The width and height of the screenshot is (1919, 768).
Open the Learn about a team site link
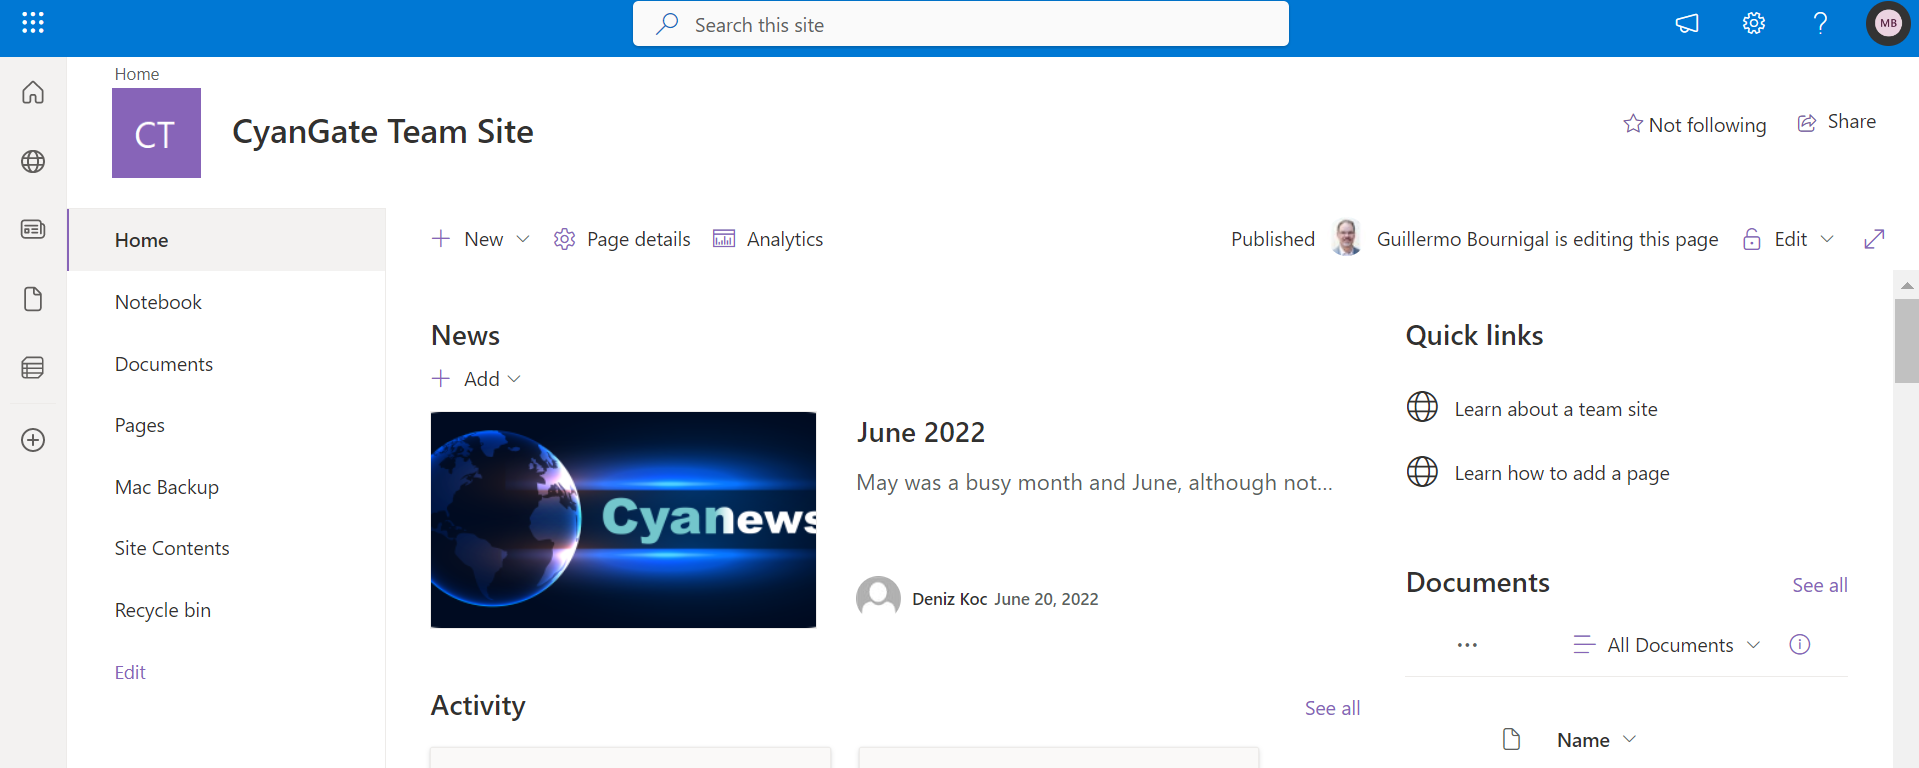click(1555, 409)
